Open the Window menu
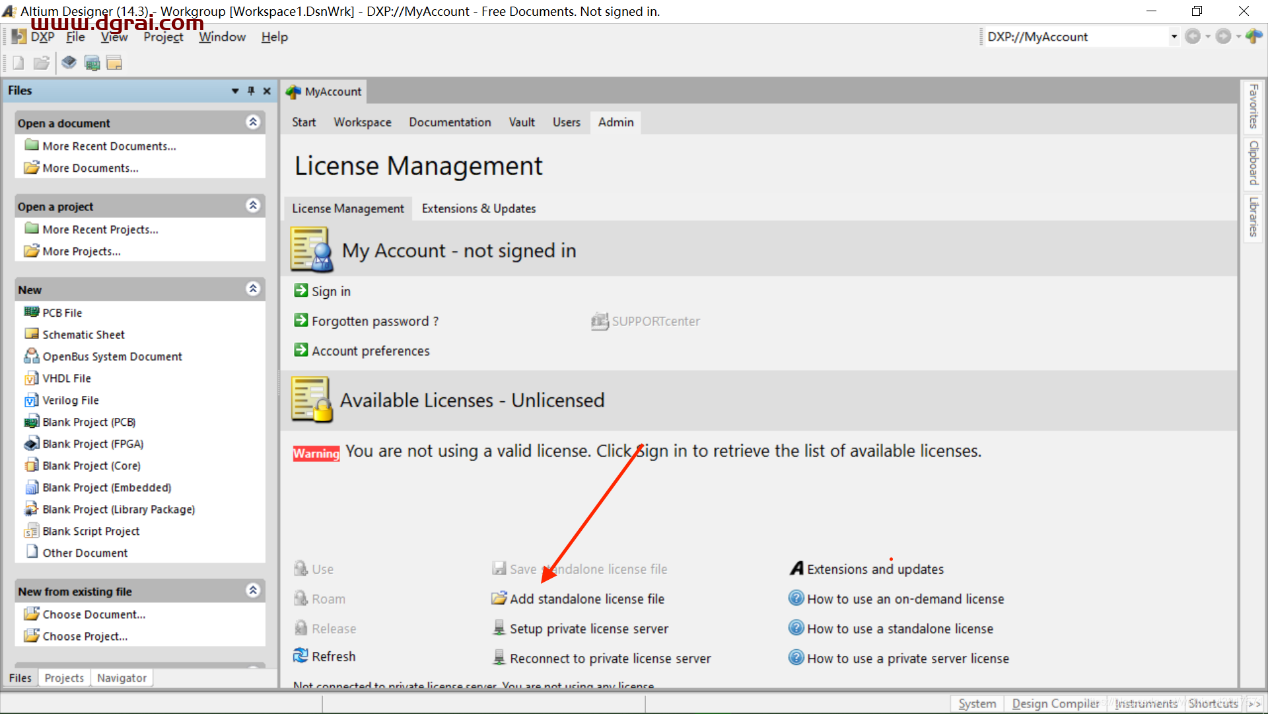 coord(222,37)
